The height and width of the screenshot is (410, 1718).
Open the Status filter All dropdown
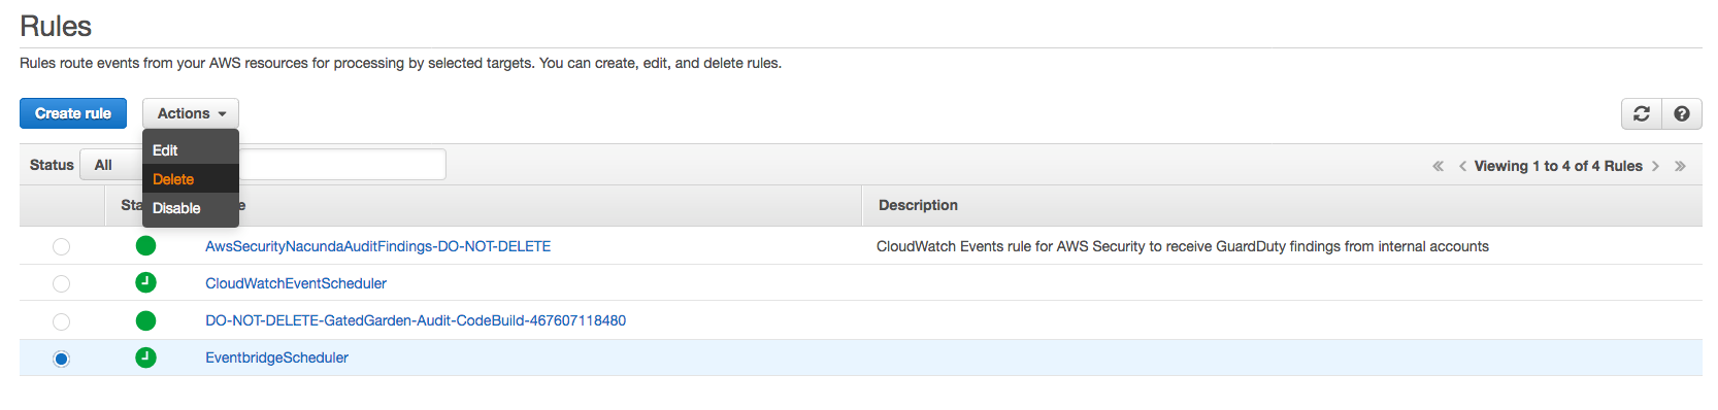tap(111, 165)
